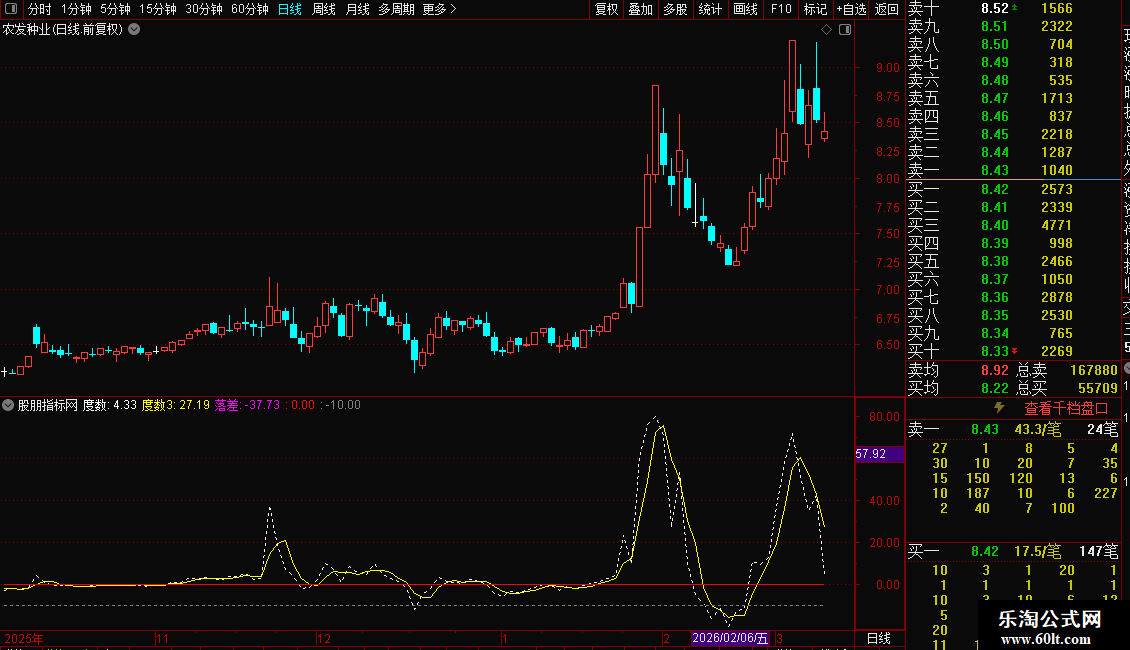1130x650 pixels.
Task: Select the 买十 8.33 order row
Action: [1013, 351]
